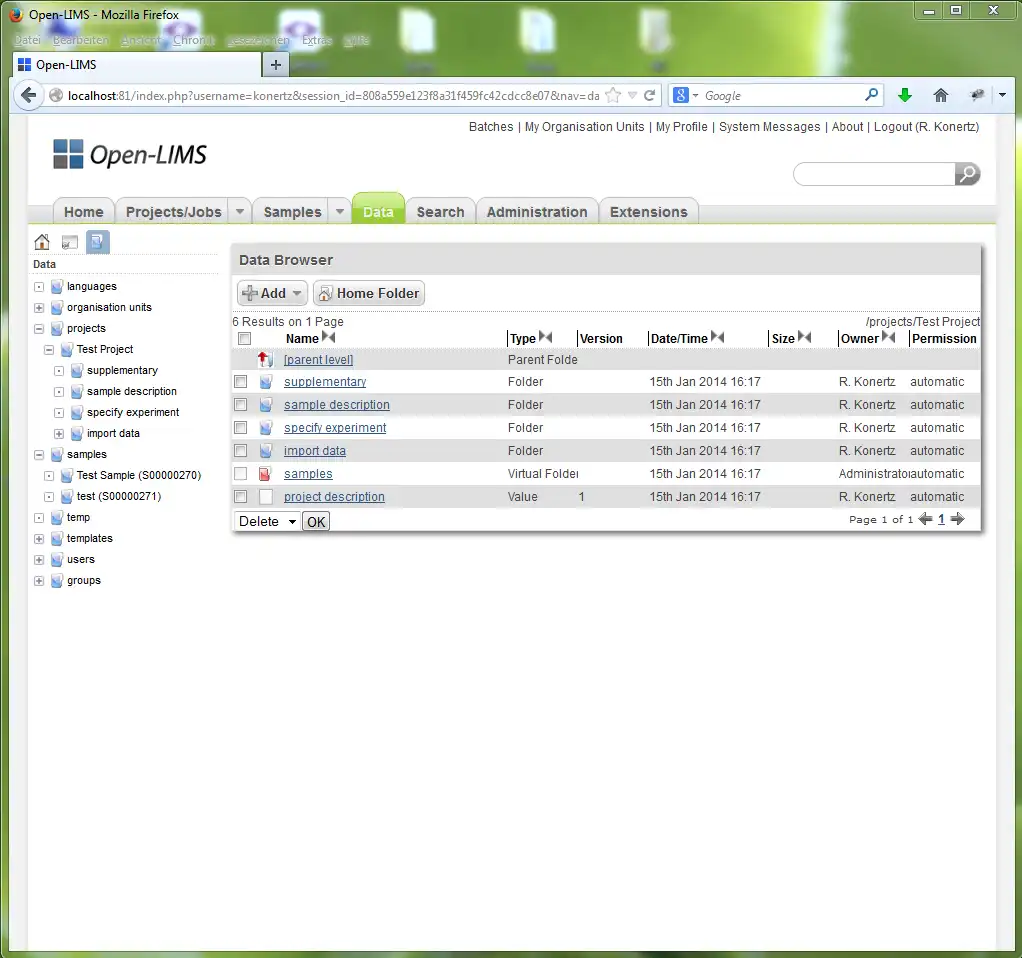The height and width of the screenshot is (958, 1022).
Task: Click the search magnifier button near logo
Action: [x=967, y=174]
